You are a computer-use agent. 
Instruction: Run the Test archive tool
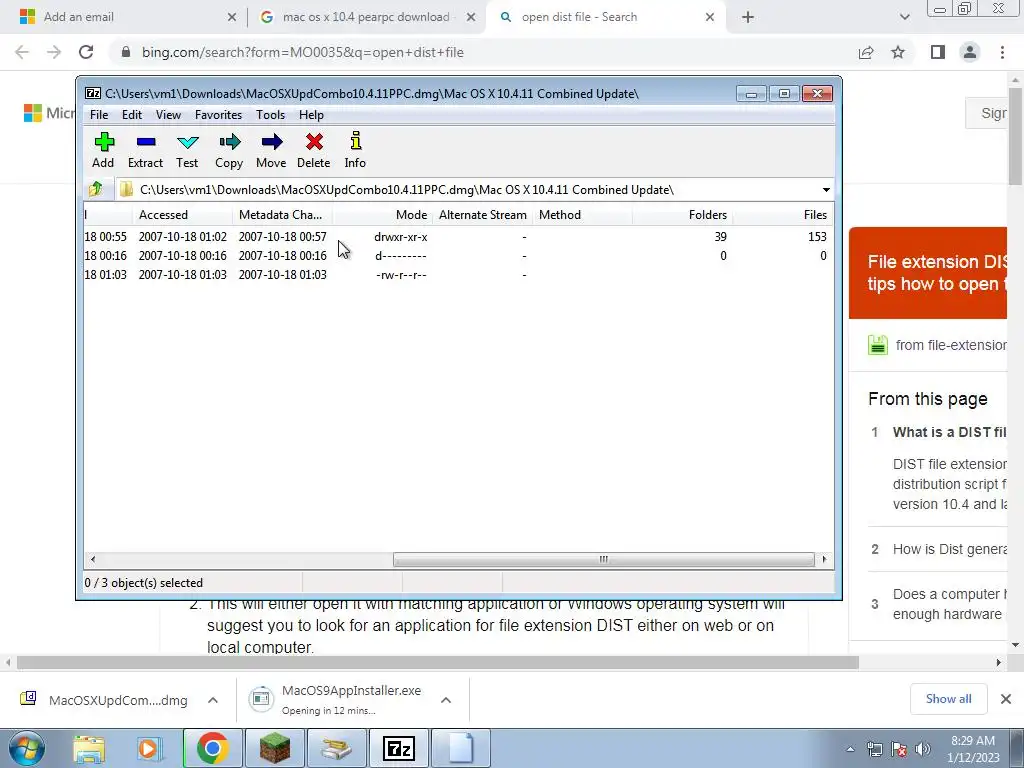pos(187,150)
